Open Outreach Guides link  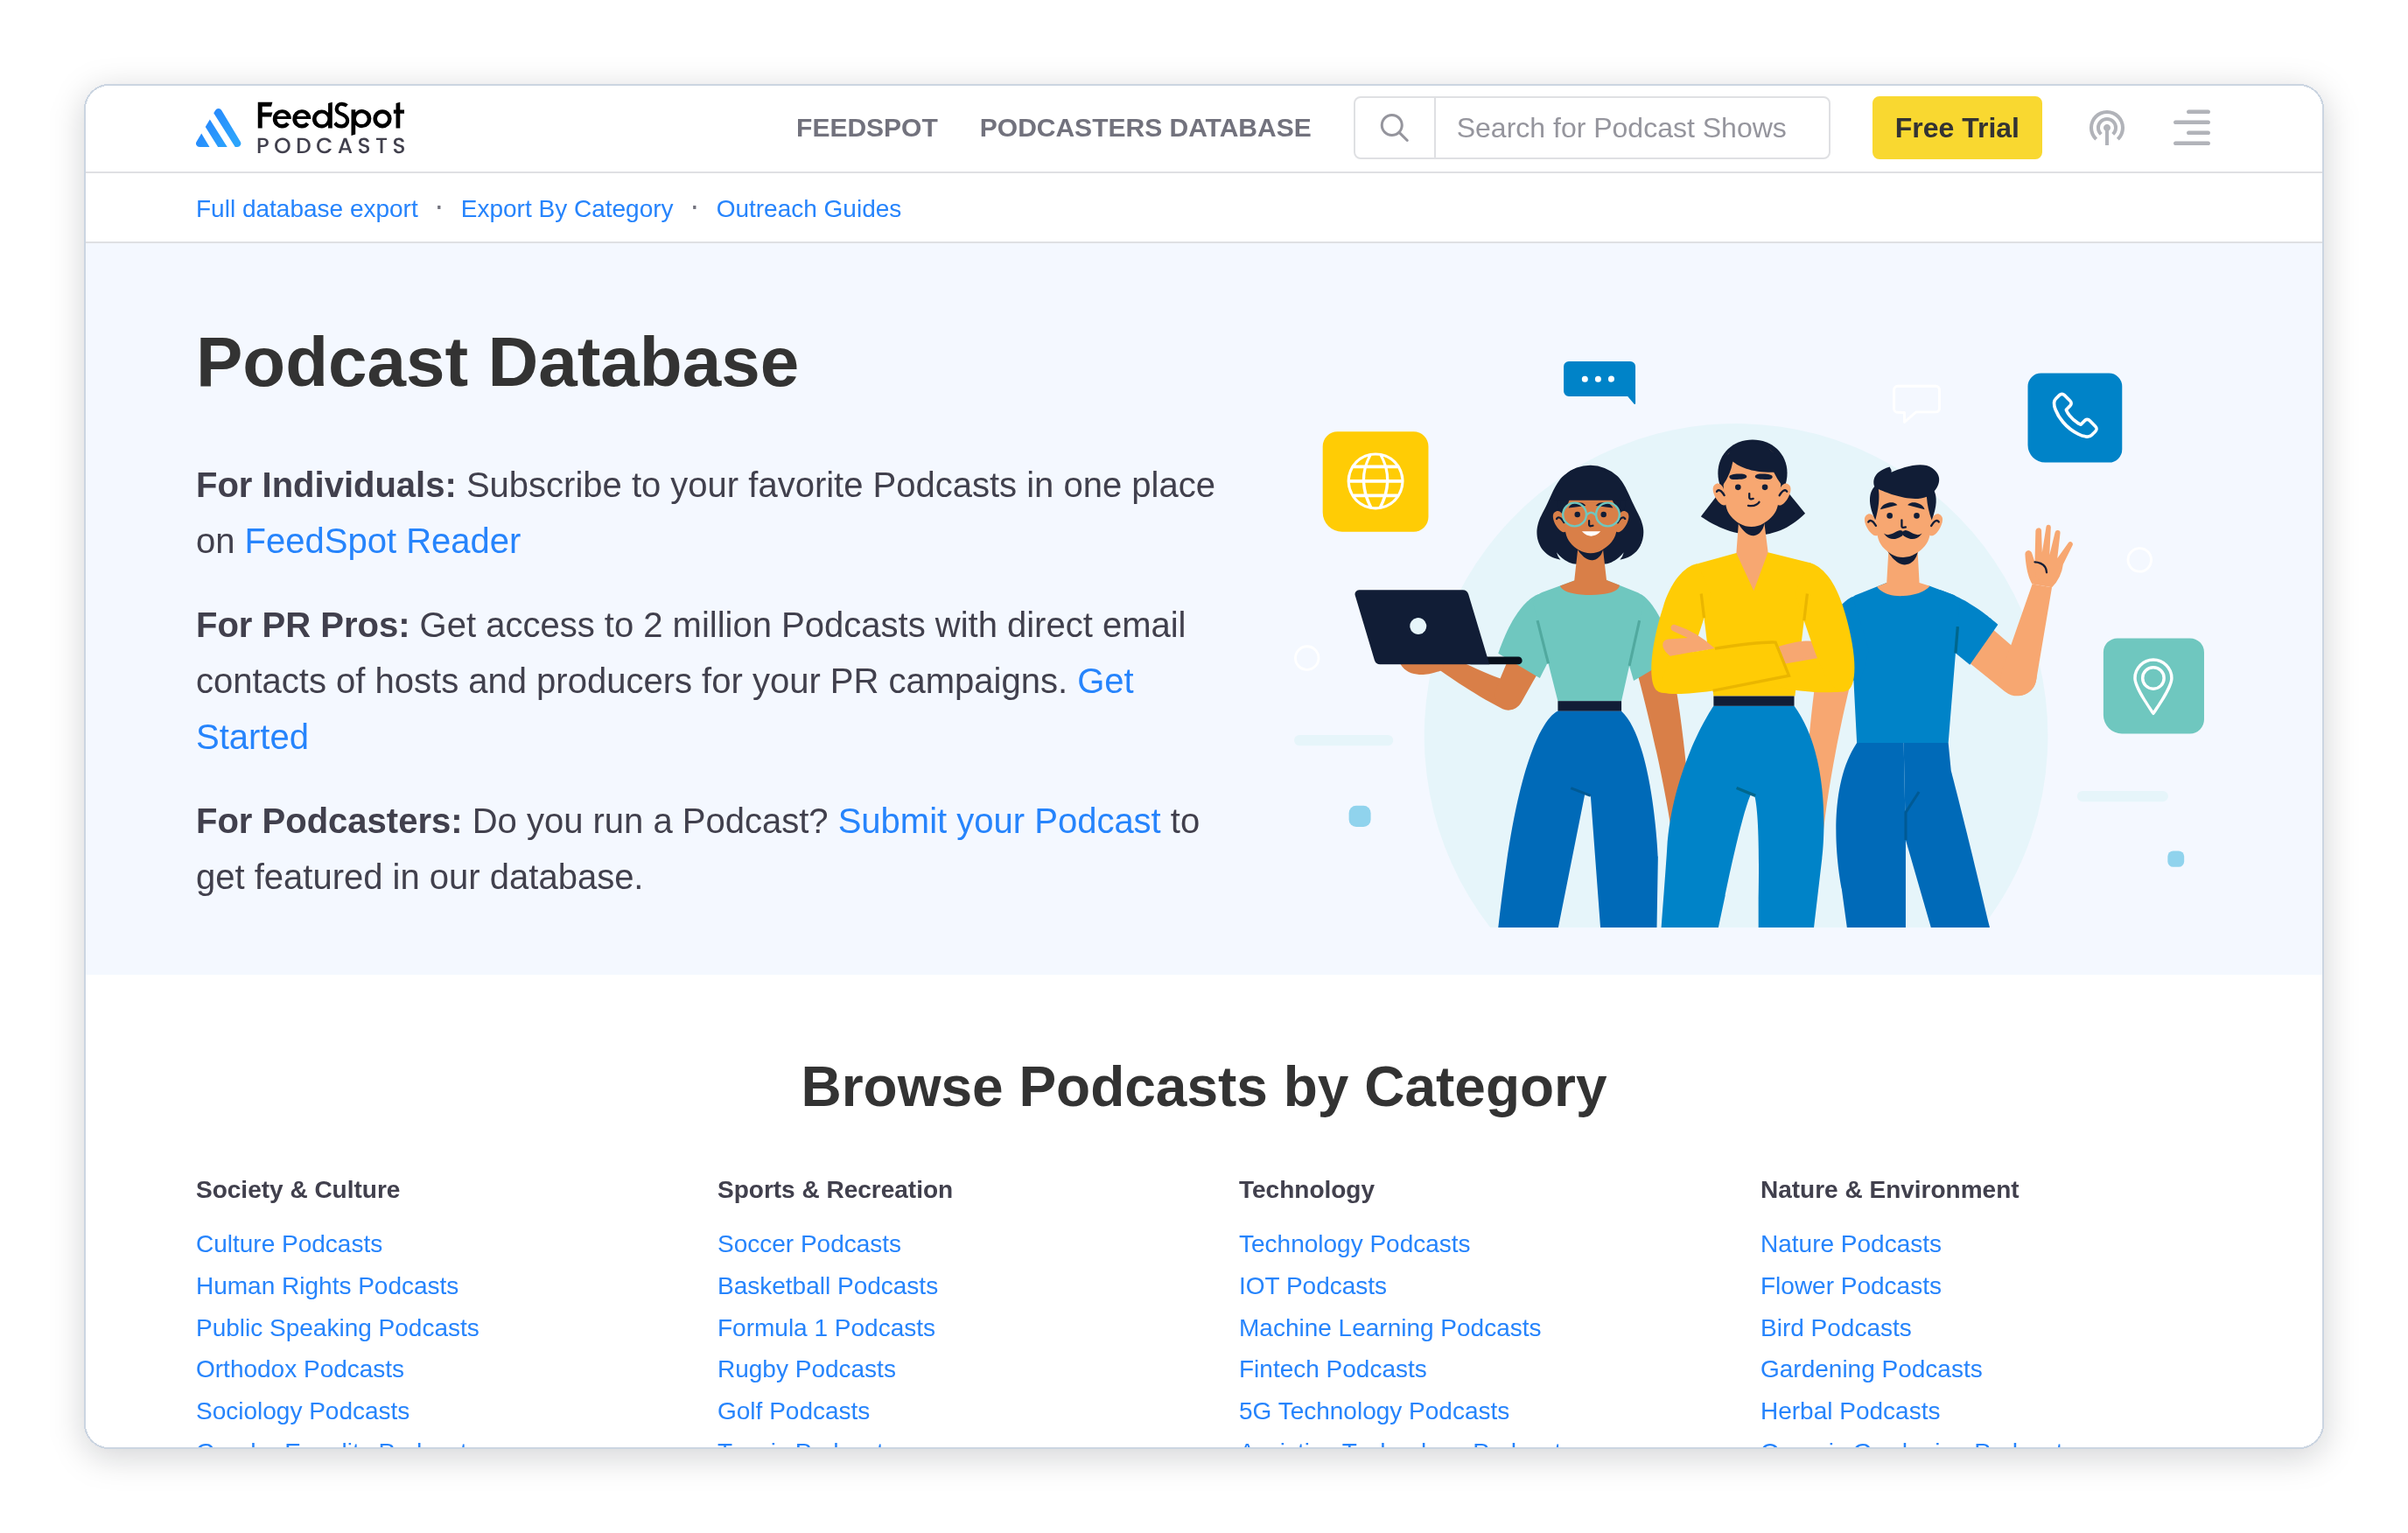coord(808,208)
